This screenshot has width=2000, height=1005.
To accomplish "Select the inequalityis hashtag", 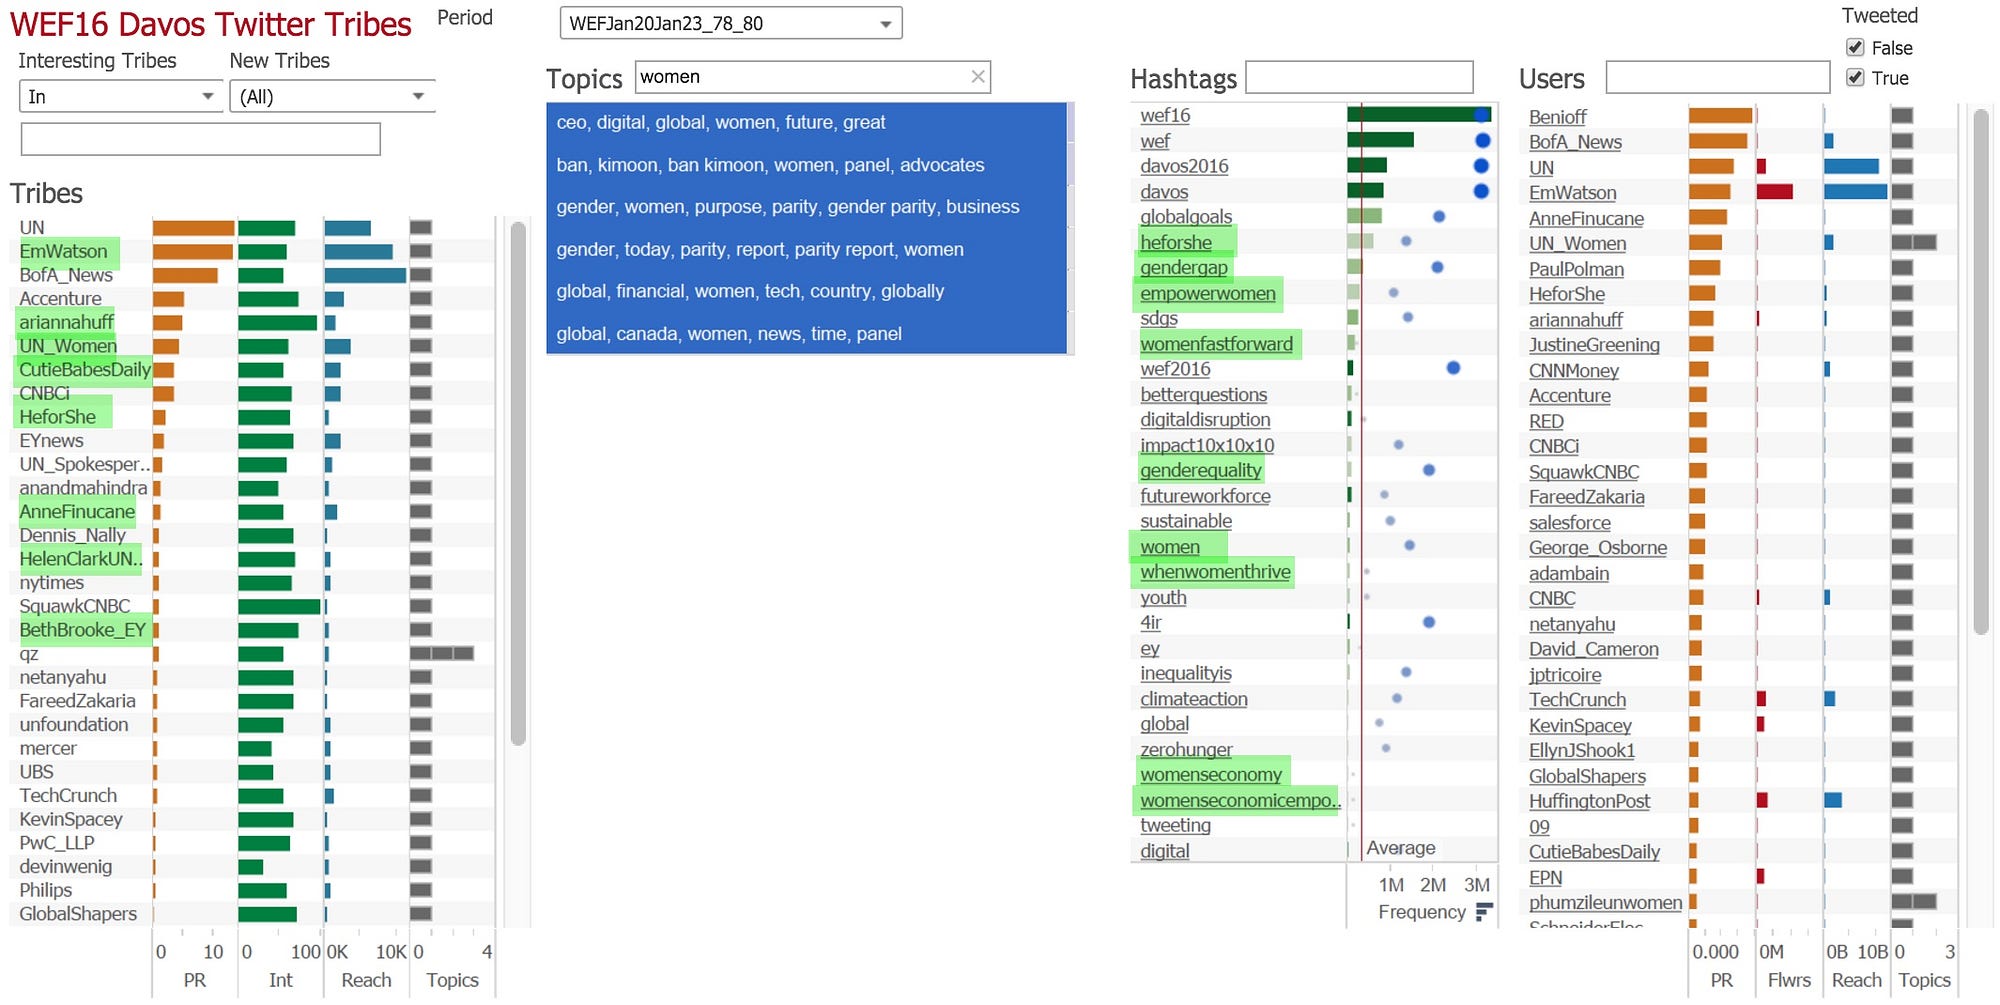I will [x=1186, y=674].
